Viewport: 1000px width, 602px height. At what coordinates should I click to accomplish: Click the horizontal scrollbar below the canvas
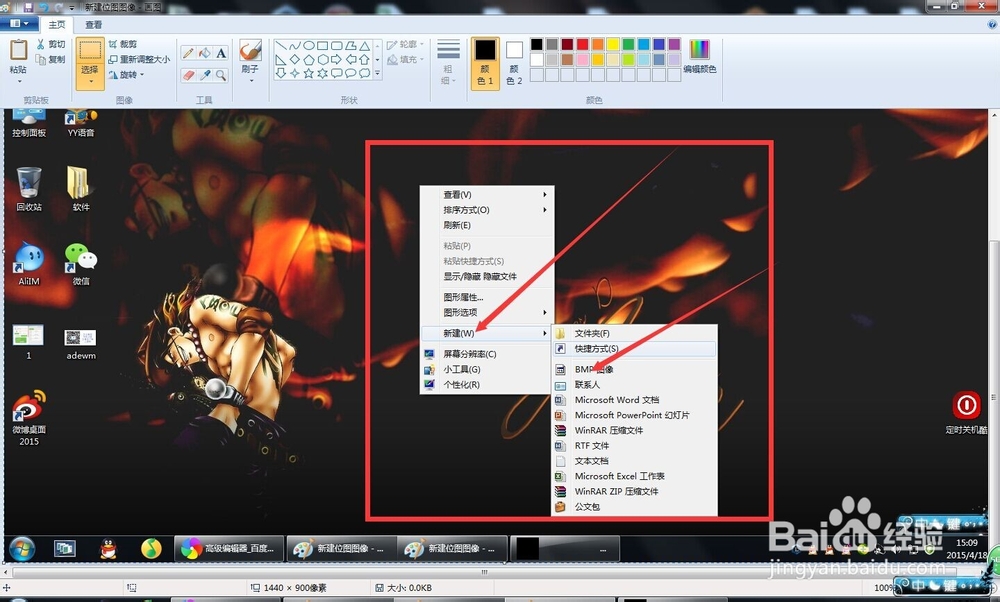pos(485,572)
